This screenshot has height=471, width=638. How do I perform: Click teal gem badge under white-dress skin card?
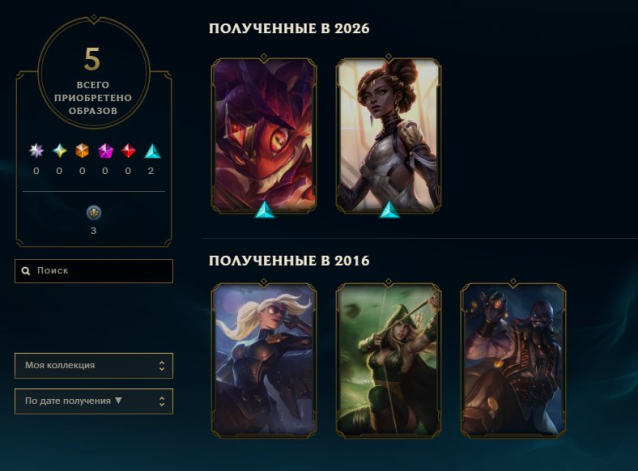(389, 209)
